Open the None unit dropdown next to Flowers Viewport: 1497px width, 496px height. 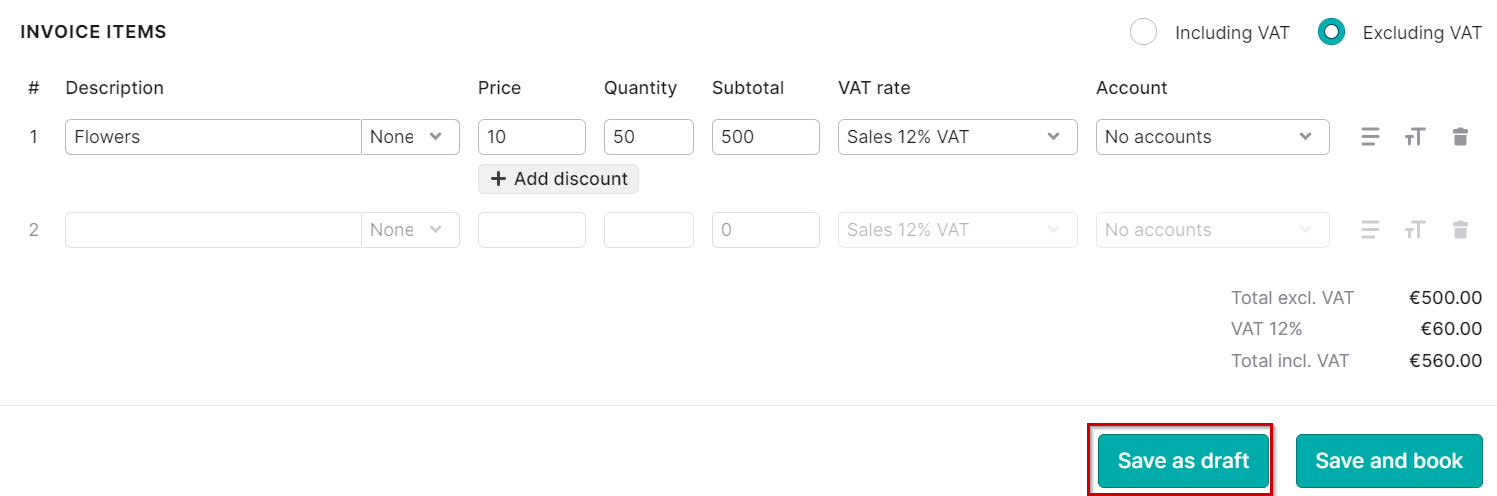pyautogui.click(x=410, y=137)
